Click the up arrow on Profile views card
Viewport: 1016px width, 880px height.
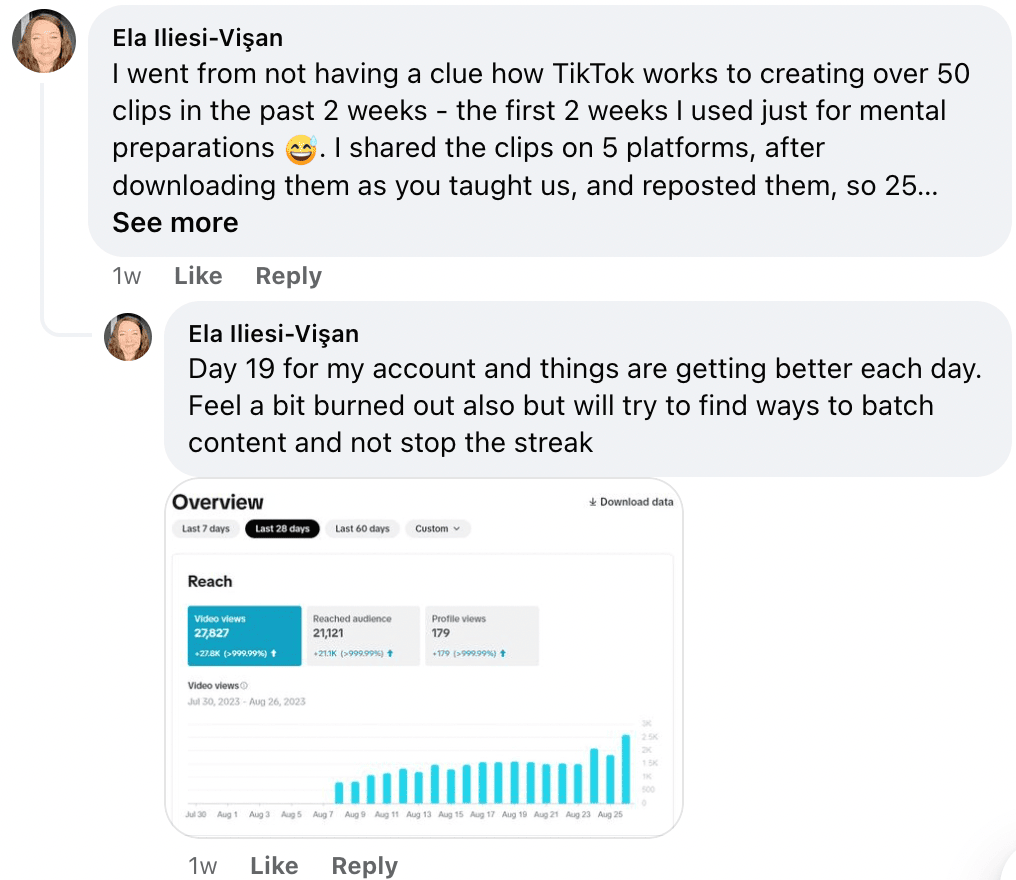point(503,653)
